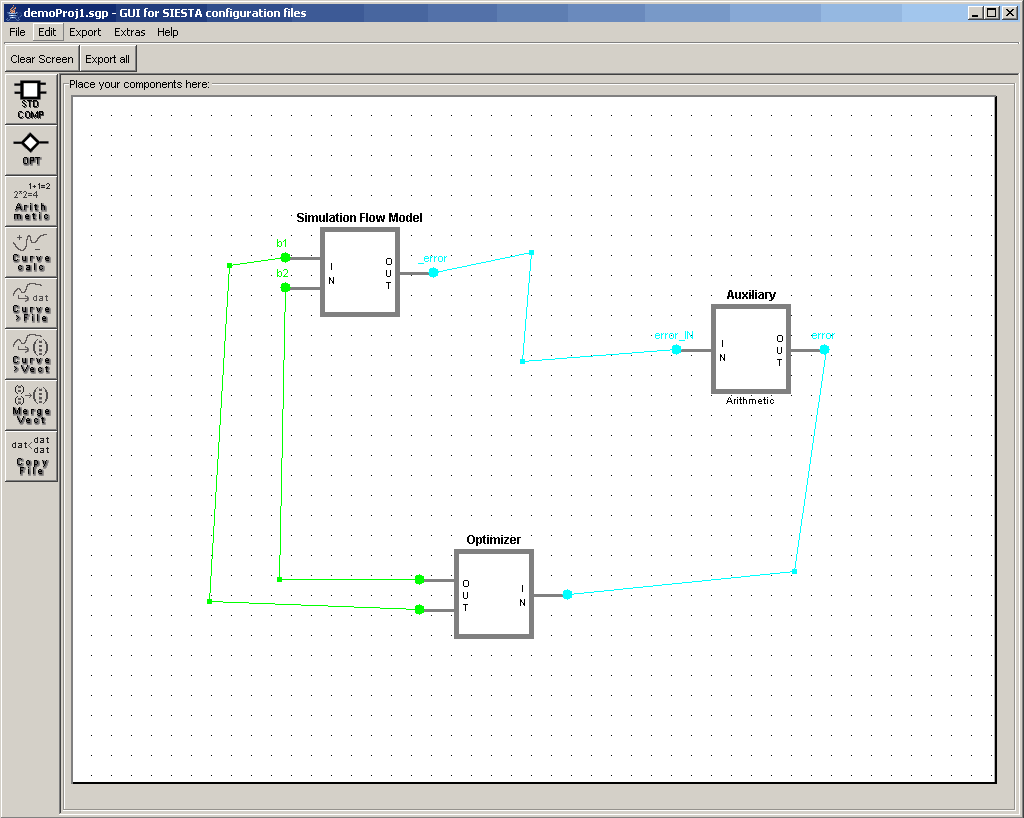Select the OPT optimizer component tool

pos(31,150)
